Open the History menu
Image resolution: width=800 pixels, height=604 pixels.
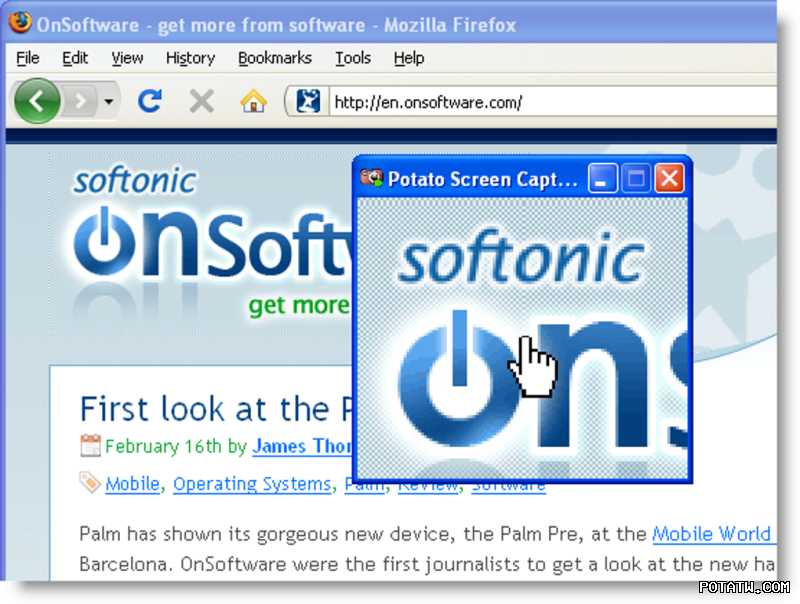tap(190, 58)
